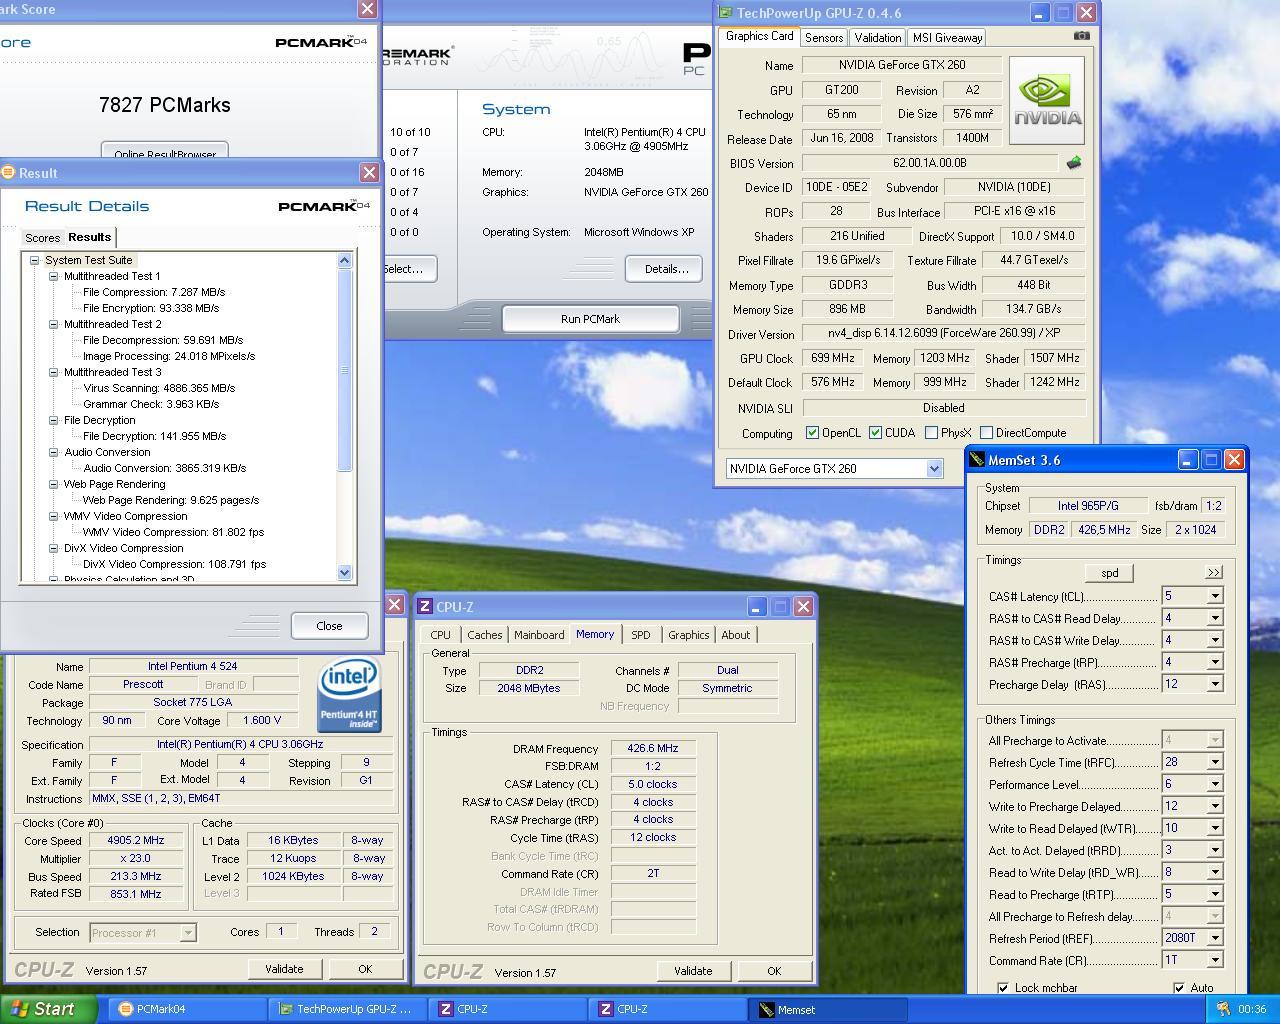1280x1024 pixels.
Task: Collapse the System Test Suite tree node
Action: tap(35, 260)
